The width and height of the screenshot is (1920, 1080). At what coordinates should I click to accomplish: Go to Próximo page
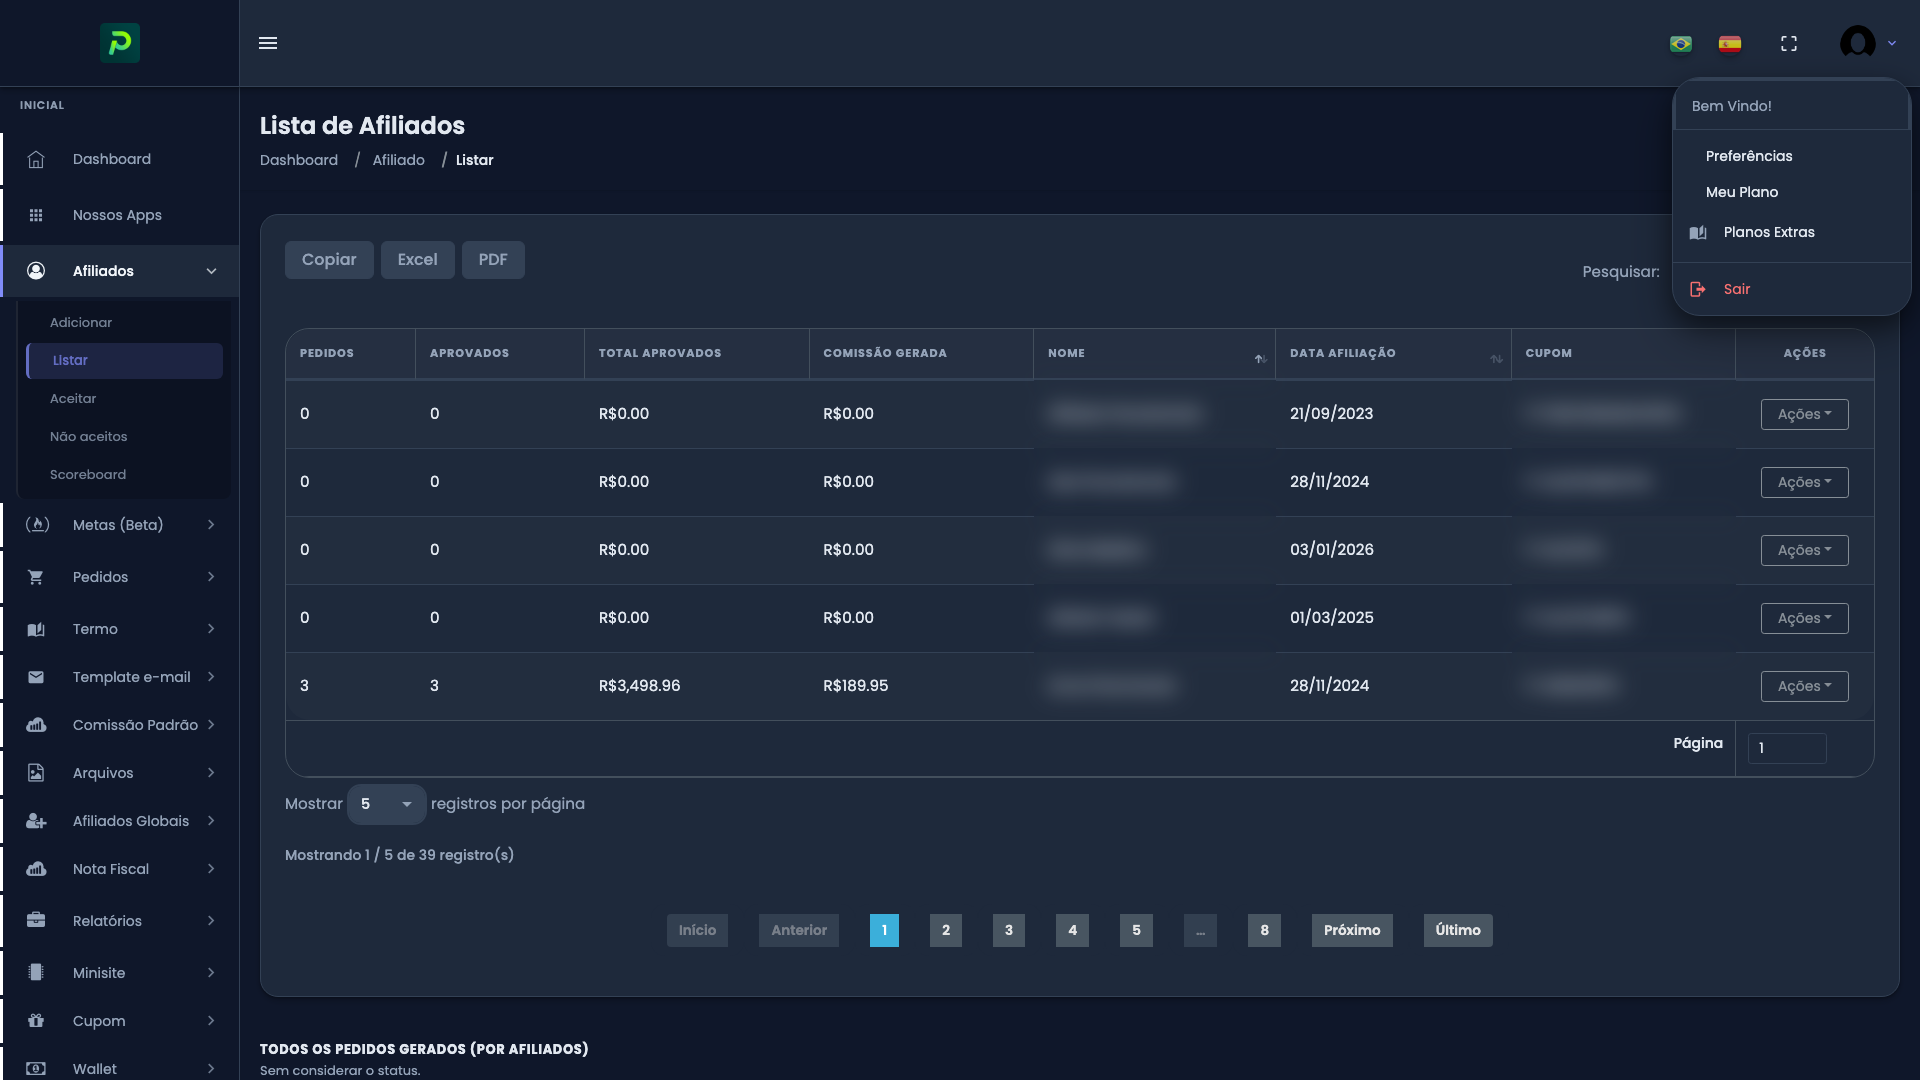pyautogui.click(x=1352, y=931)
